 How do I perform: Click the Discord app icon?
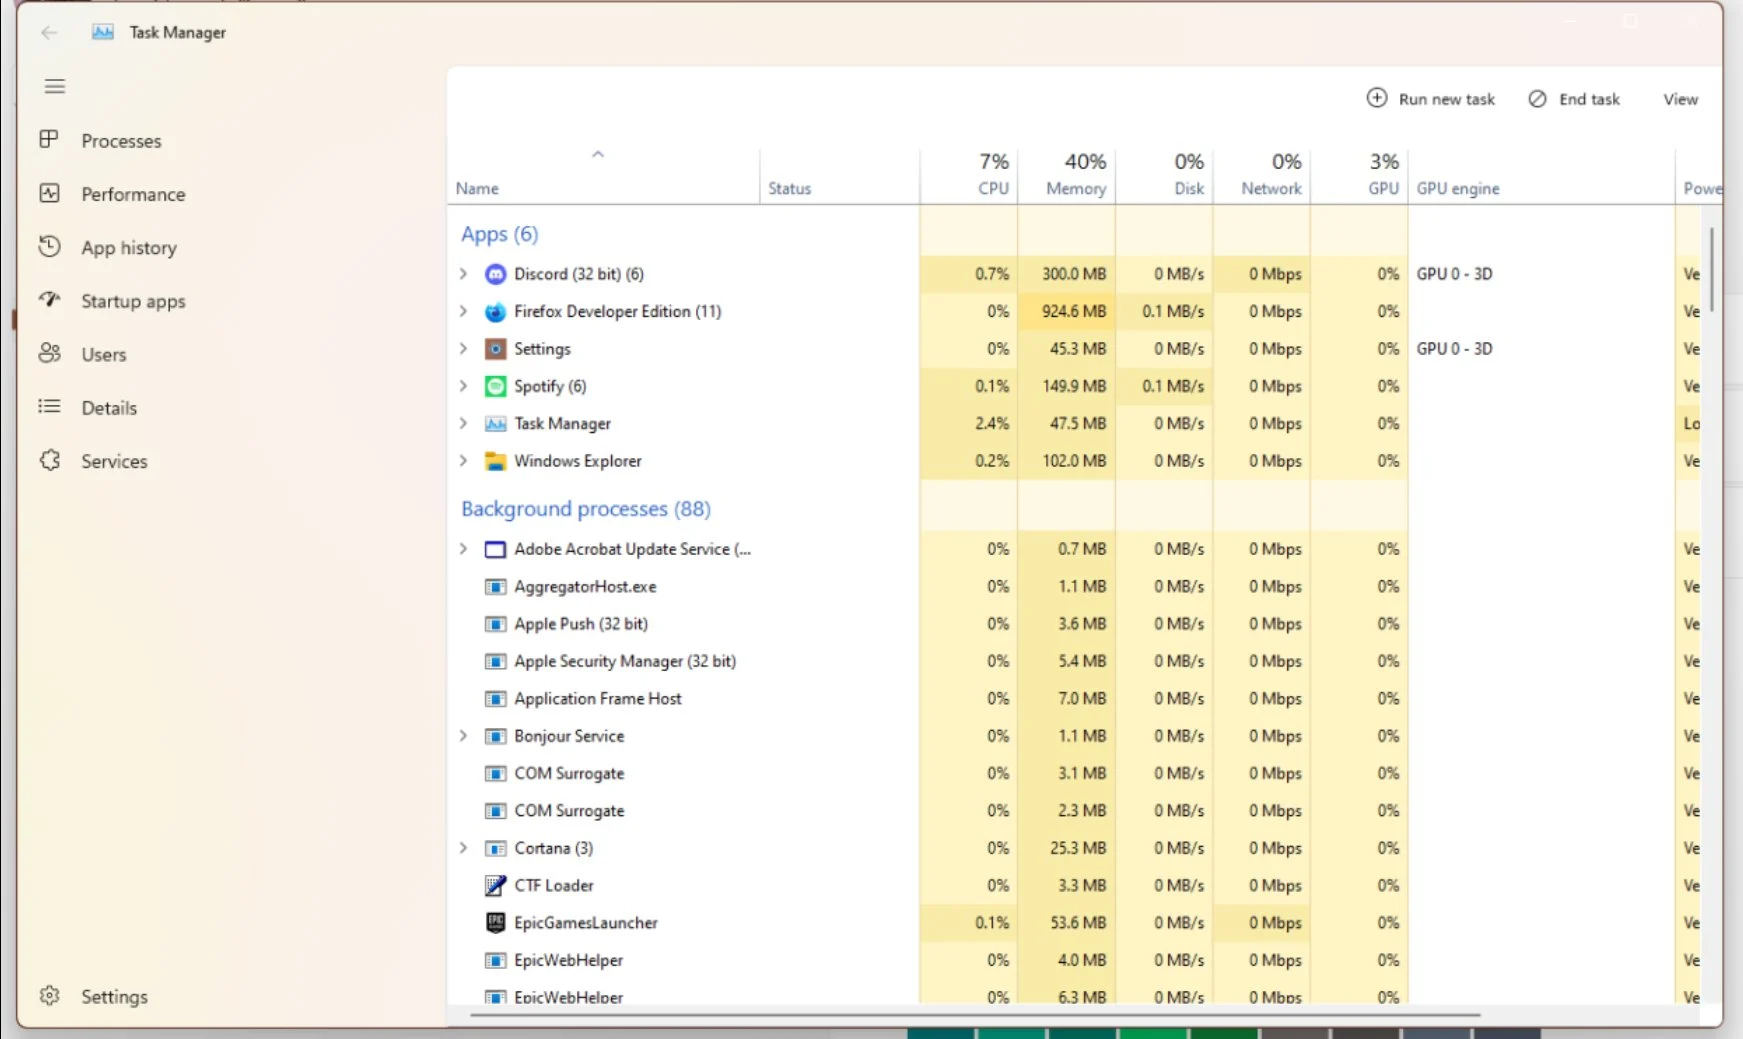(495, 274)
